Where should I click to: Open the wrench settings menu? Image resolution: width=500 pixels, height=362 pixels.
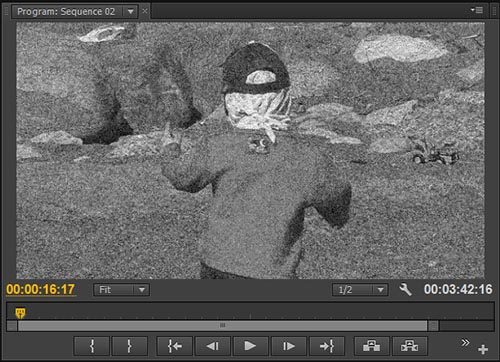(405, 289)
